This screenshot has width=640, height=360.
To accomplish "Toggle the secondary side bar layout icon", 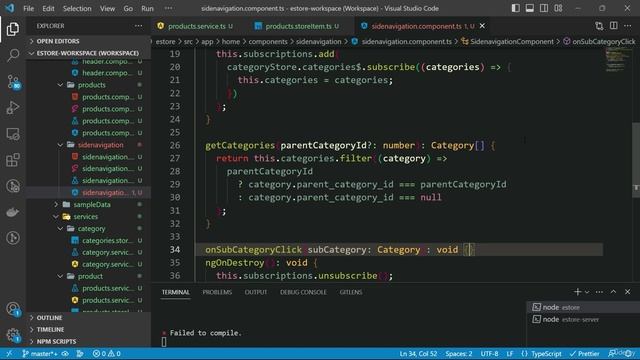I will point(544,8).
